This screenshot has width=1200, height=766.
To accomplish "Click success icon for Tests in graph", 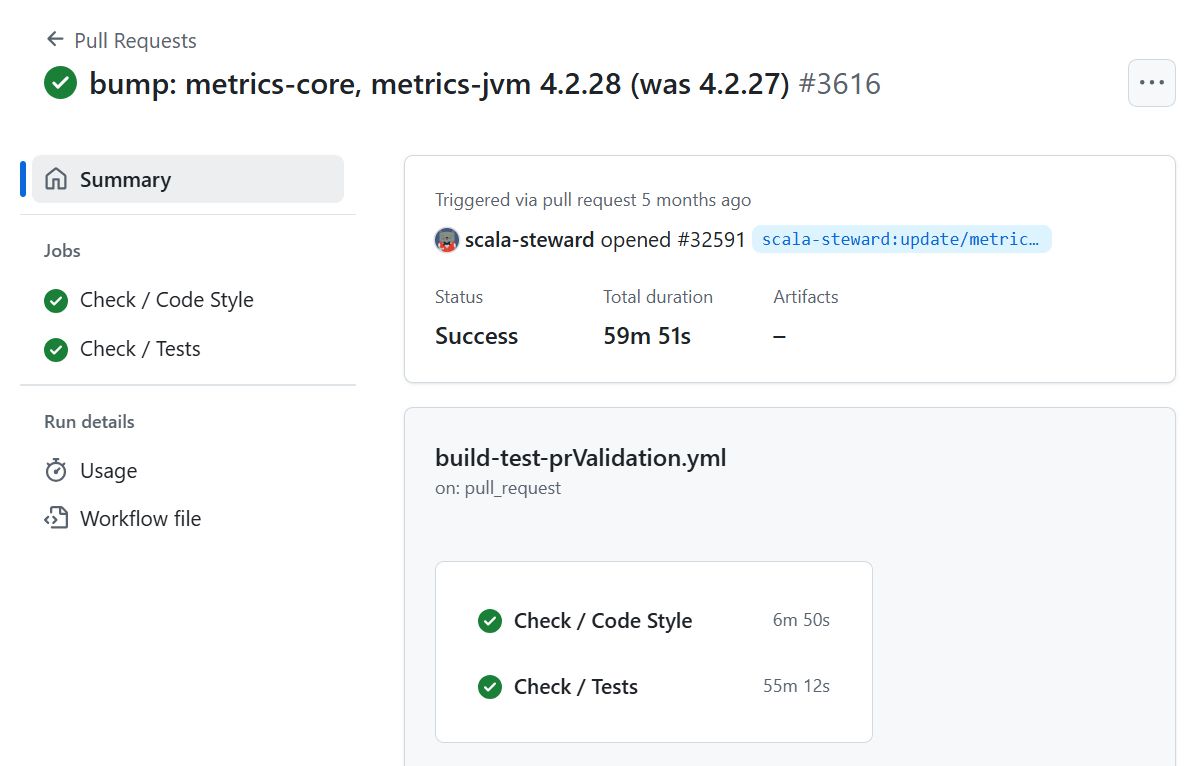I will click(x=490, y=687).
